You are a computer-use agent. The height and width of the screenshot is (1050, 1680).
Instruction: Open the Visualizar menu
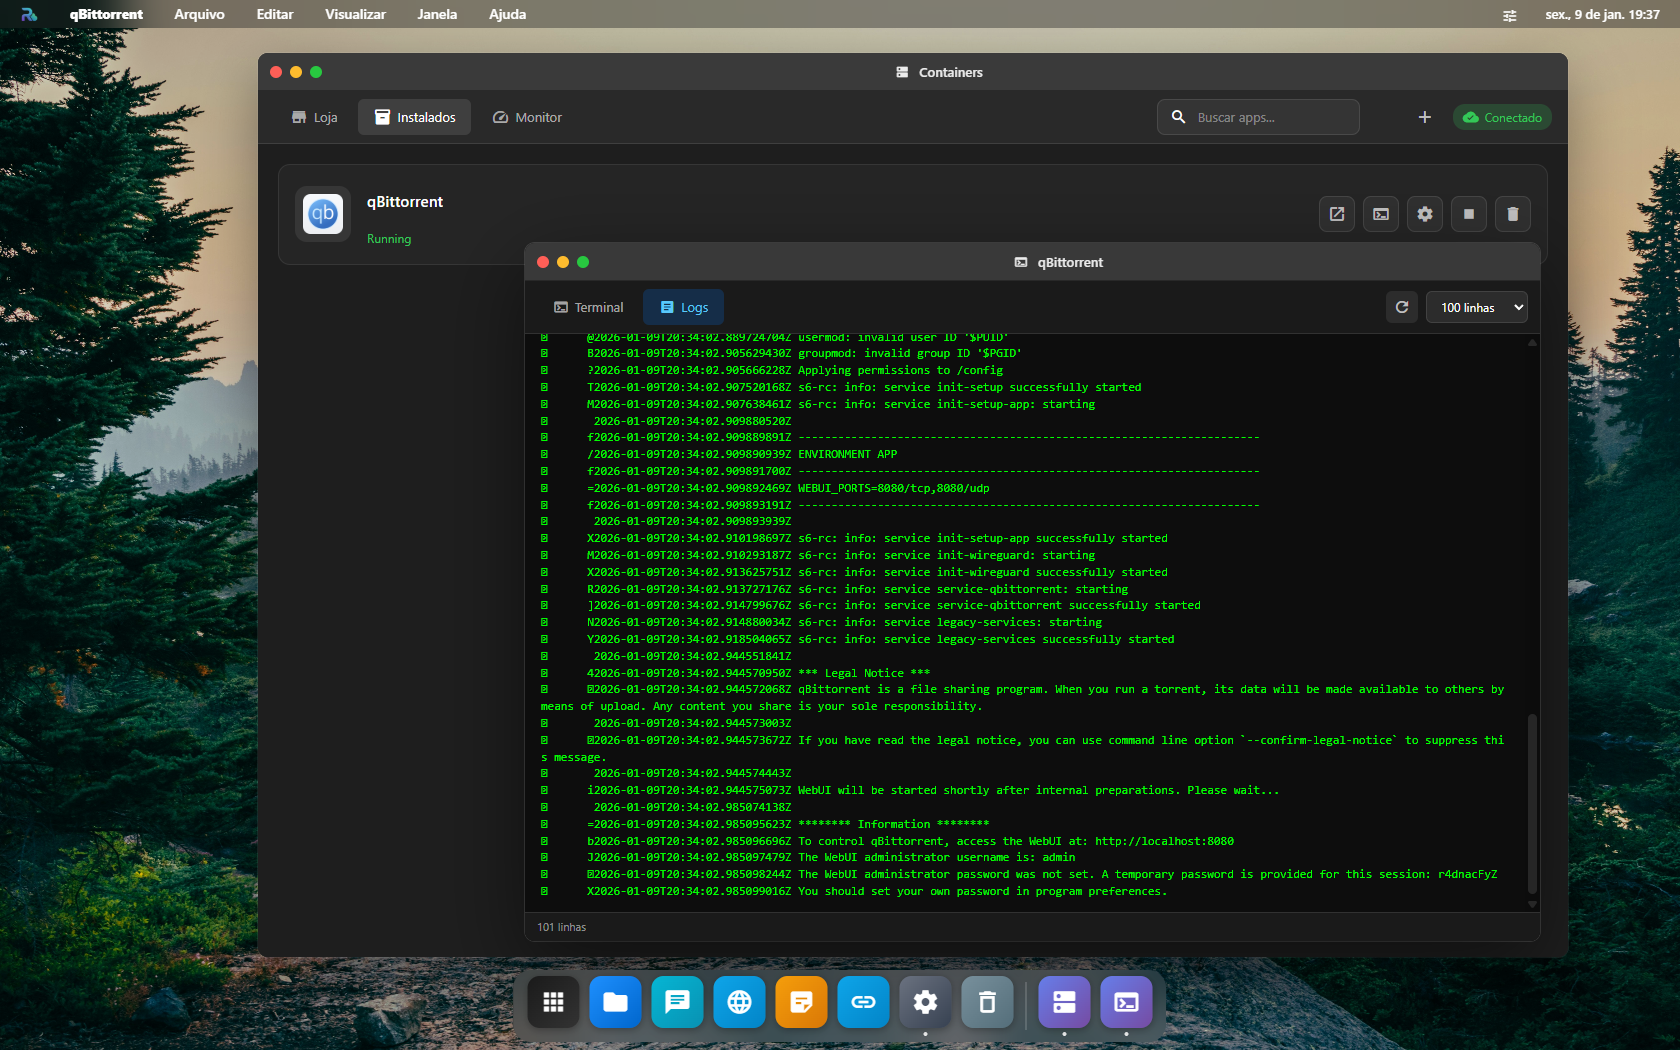pyautogui.click(x=354, y=14)
